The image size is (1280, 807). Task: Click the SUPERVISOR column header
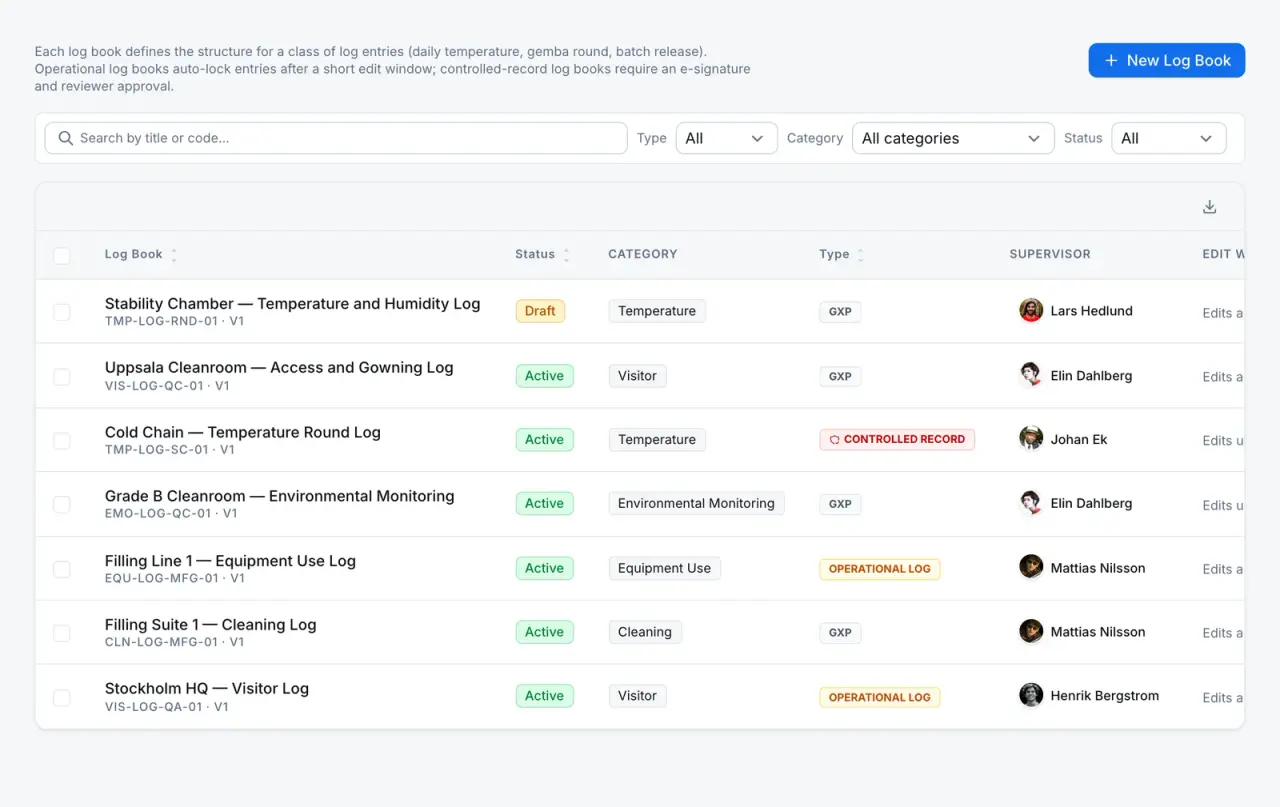1050,254
